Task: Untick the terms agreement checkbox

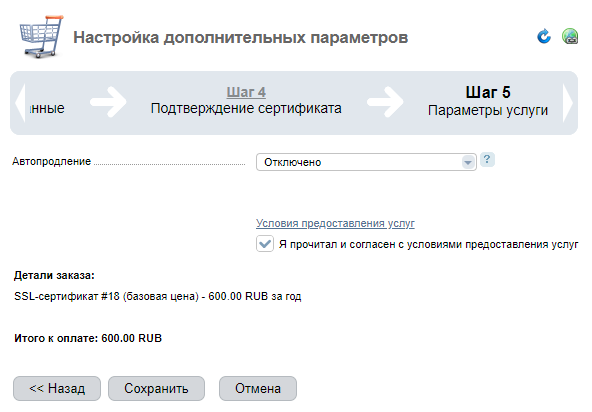Action: pyautogui.click(x=265, y=244)
